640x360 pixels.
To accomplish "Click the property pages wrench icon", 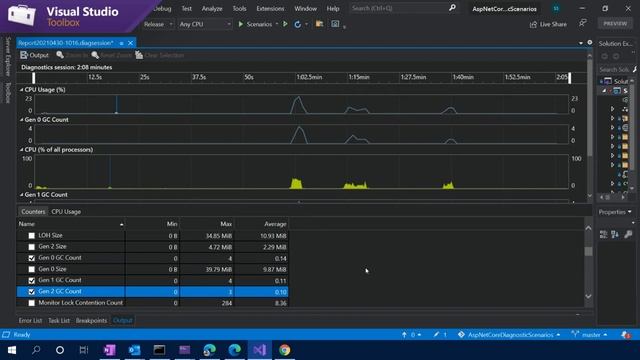I will click(x=628, y=234).
